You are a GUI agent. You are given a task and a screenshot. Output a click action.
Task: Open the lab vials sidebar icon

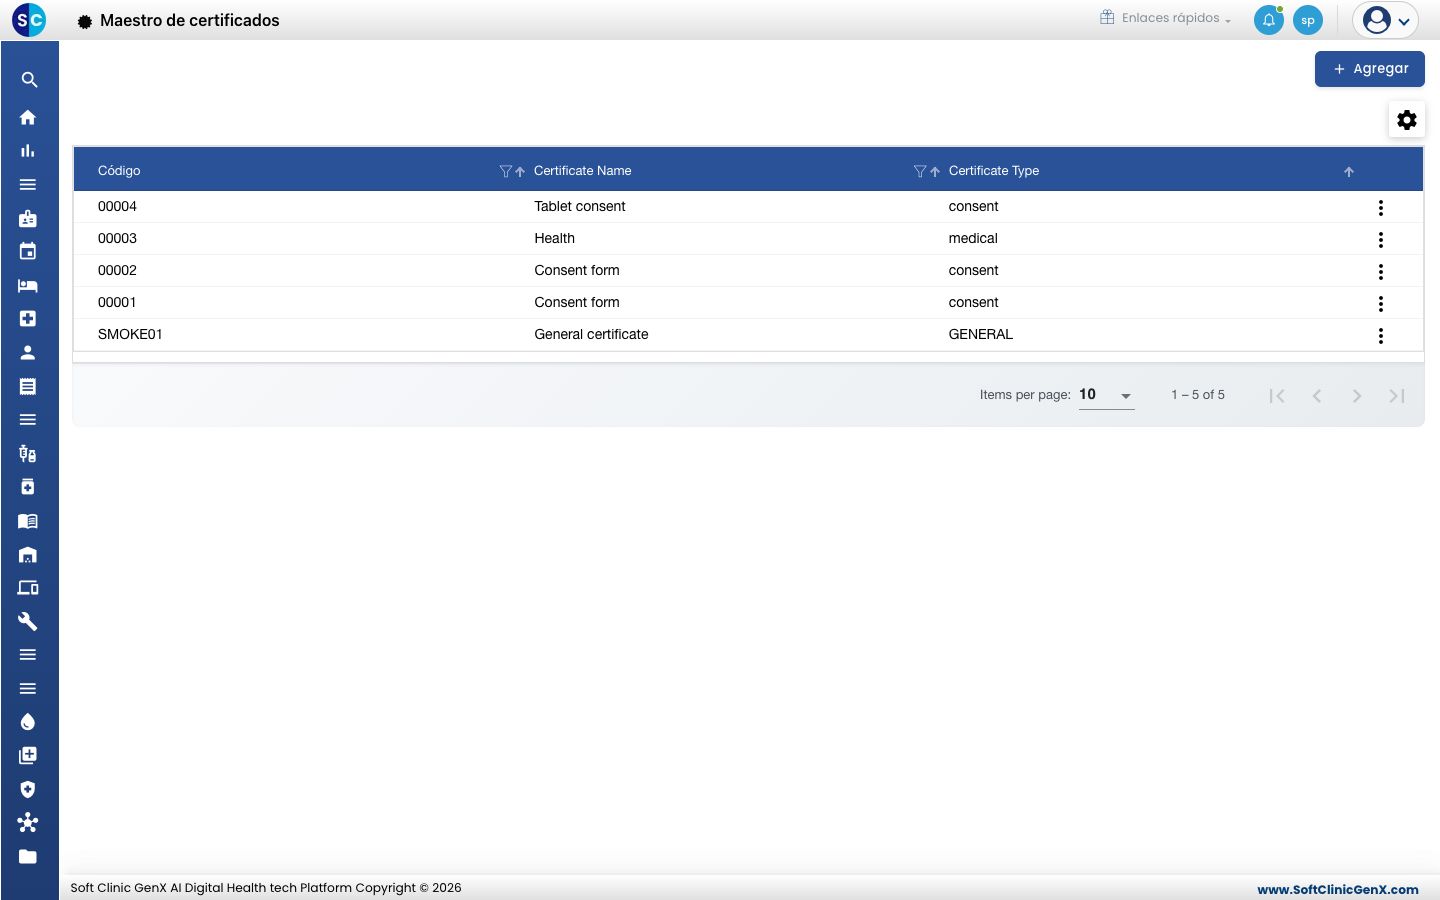coord(28,454)
